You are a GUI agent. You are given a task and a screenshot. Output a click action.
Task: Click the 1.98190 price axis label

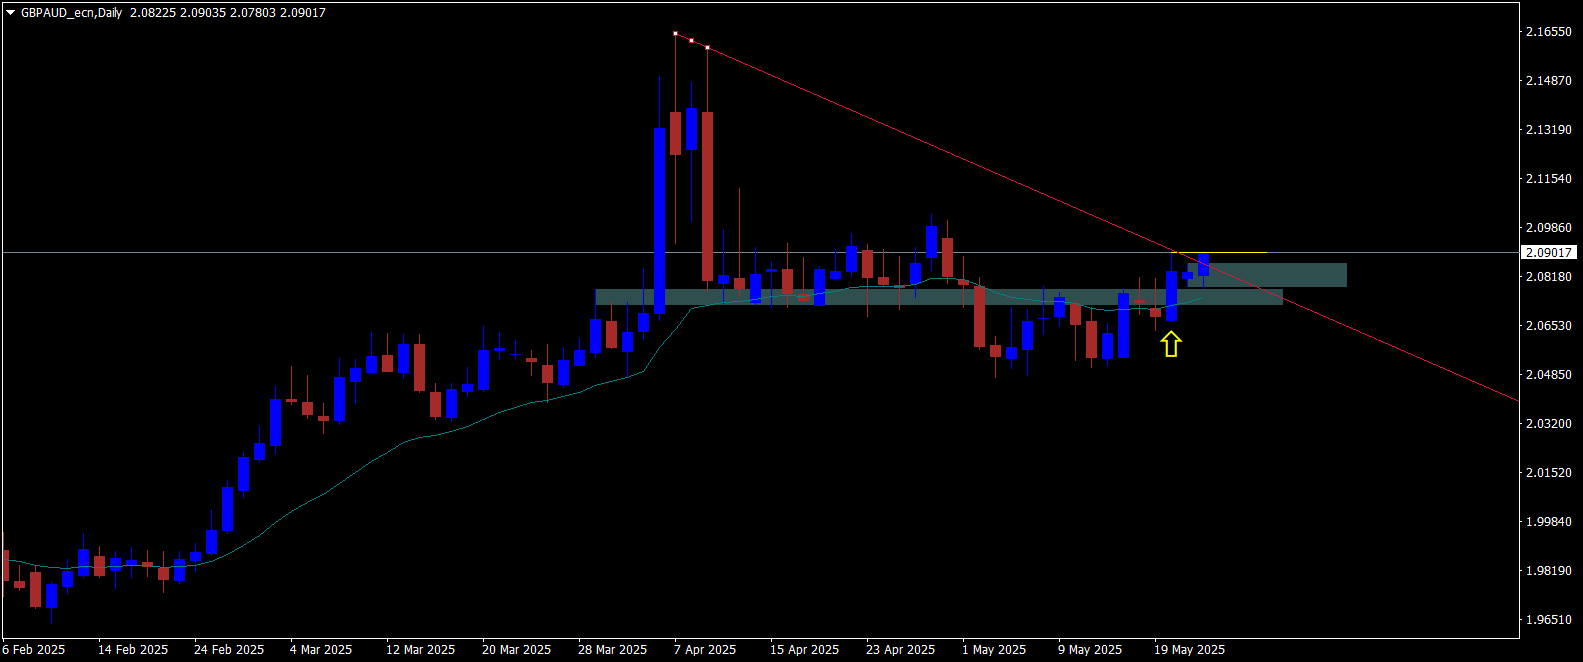(1548, 571)
